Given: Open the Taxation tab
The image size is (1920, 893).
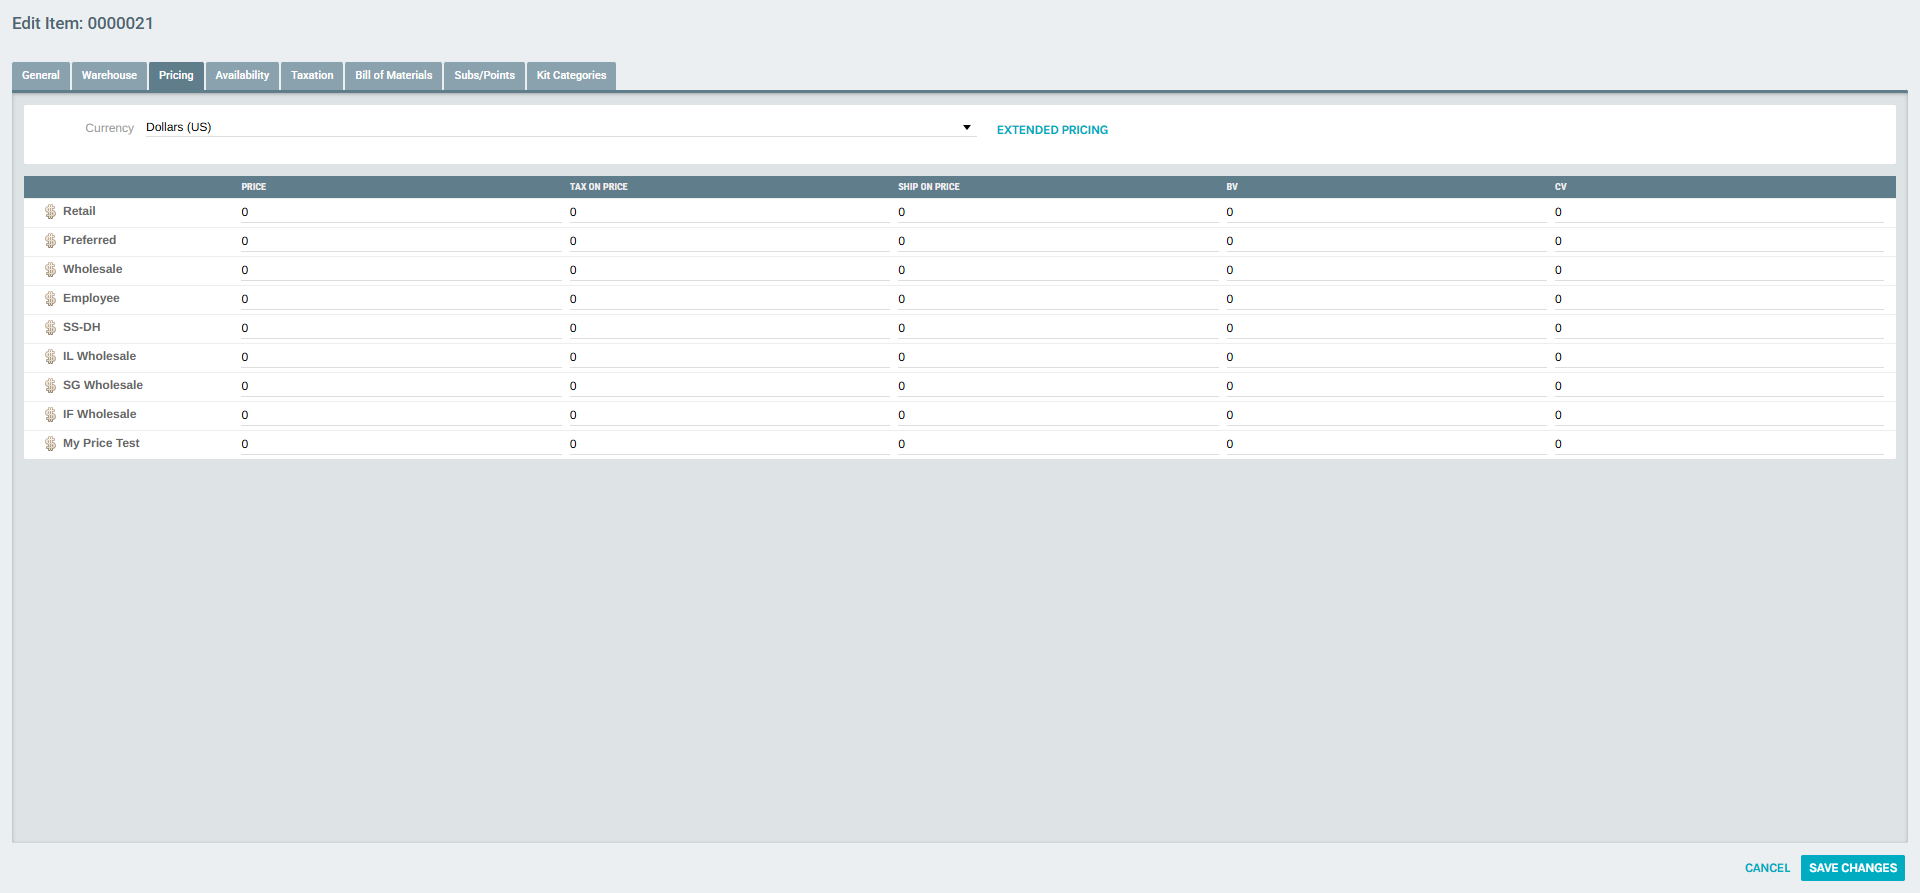Looking at the screenshot, I should [x=312, y=76].
